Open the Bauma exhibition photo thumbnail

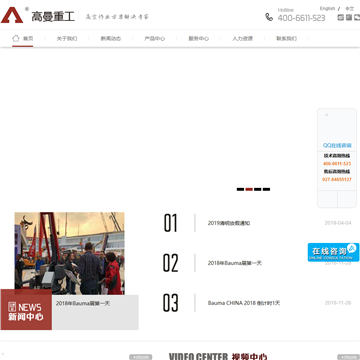click(69, 253)
